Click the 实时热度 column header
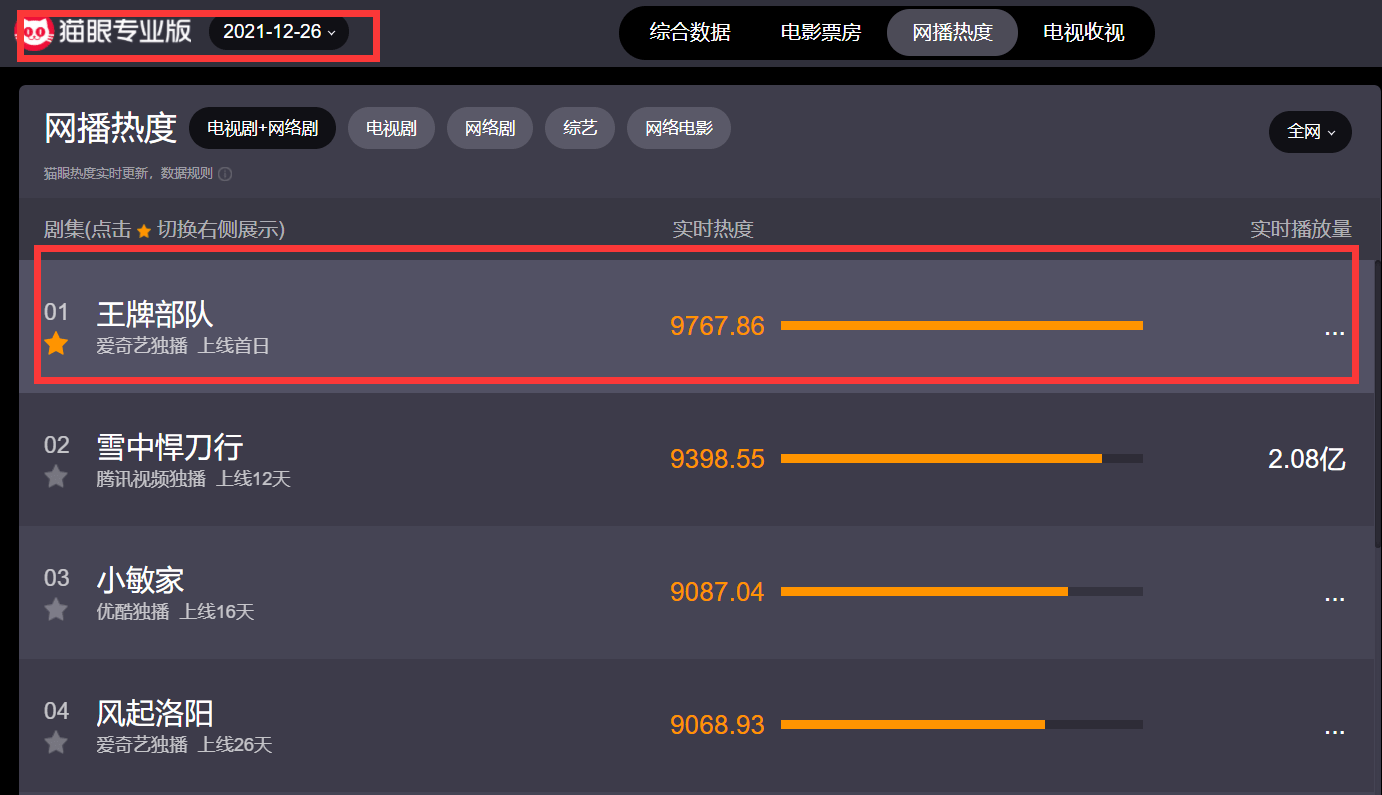 [x=713, y=229]
